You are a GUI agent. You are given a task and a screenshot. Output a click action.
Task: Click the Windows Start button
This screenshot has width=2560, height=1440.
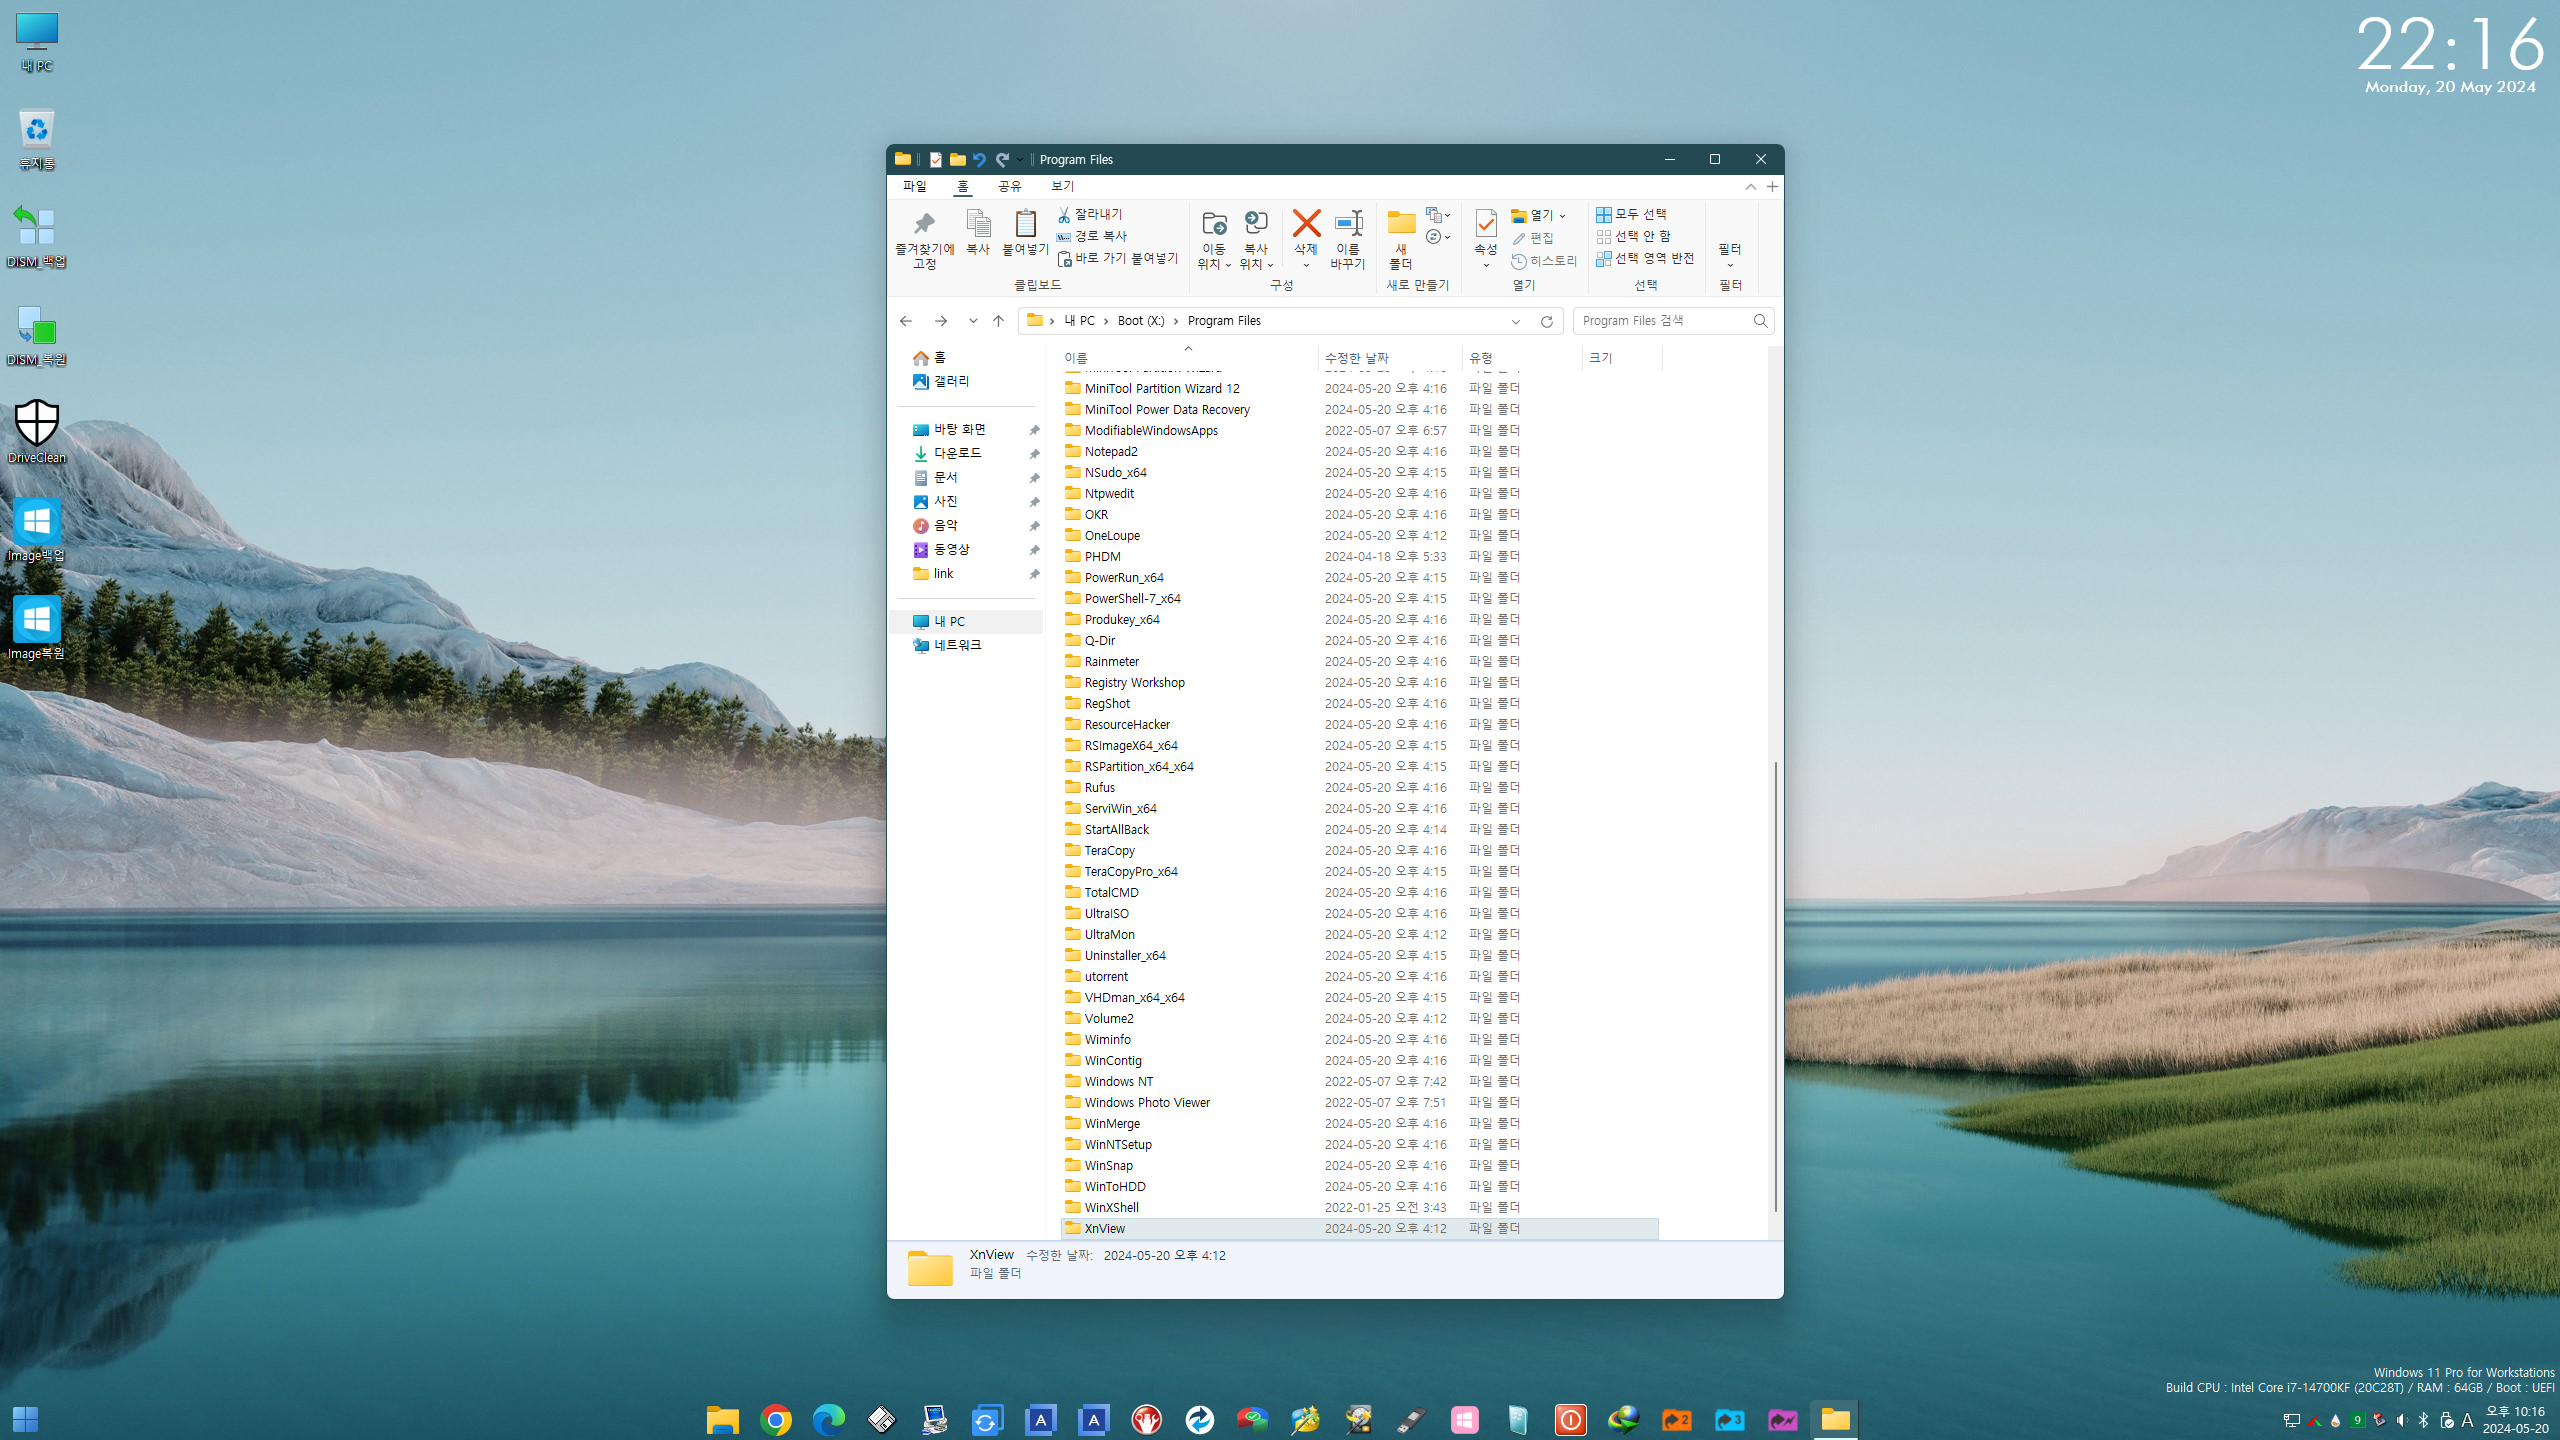25,1419
